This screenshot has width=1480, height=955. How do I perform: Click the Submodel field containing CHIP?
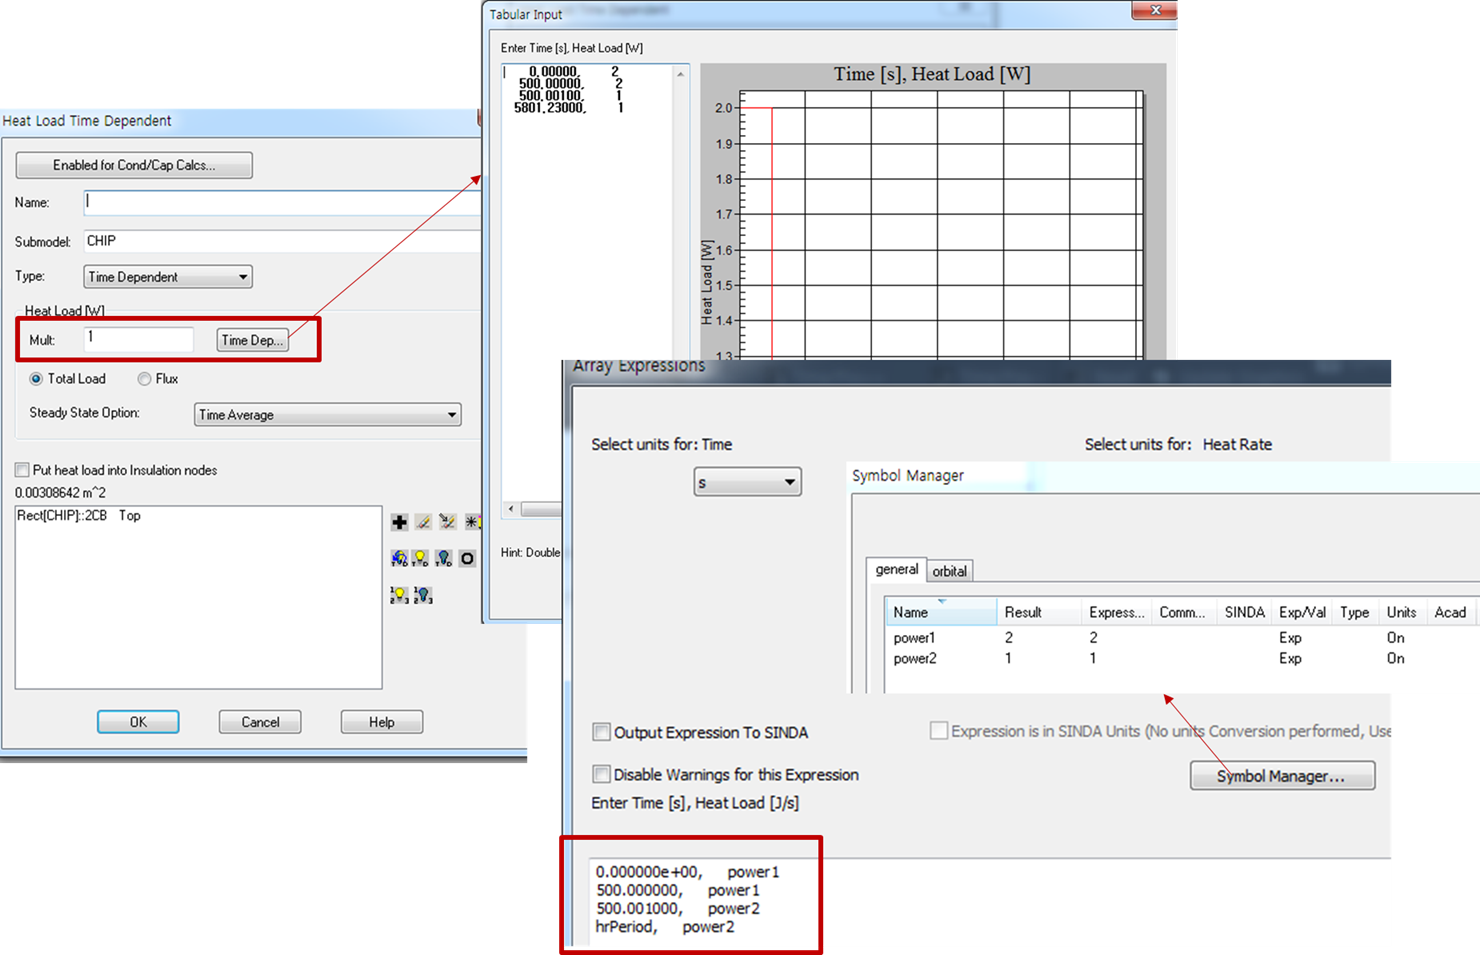pos(282,241)
